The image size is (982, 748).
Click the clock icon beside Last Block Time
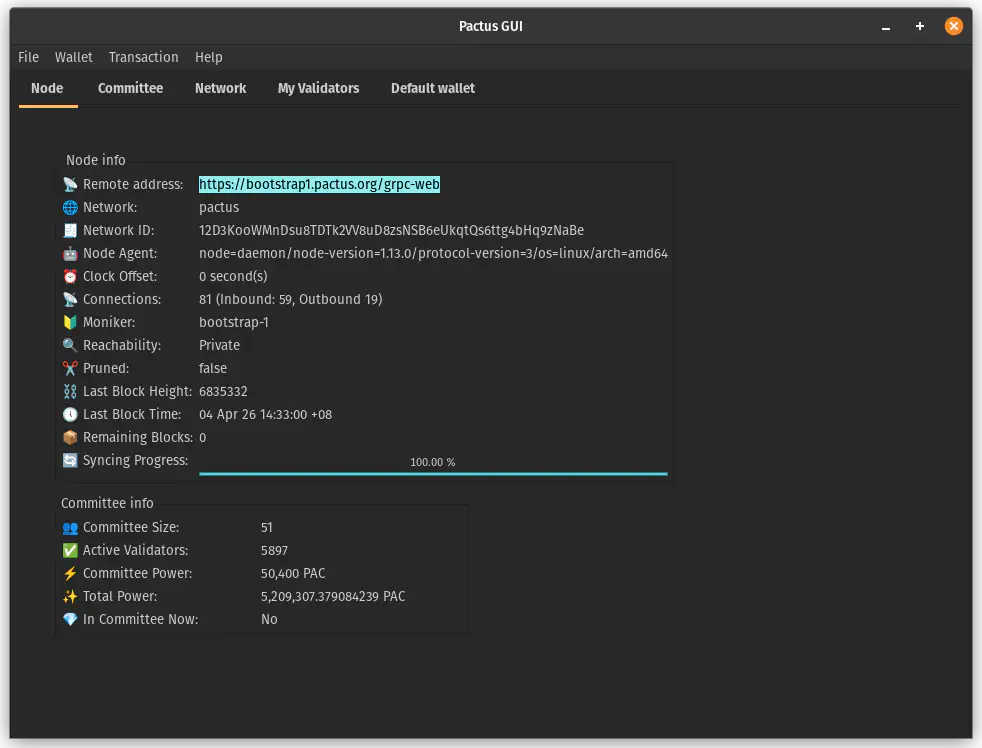[x=70, y=414]
